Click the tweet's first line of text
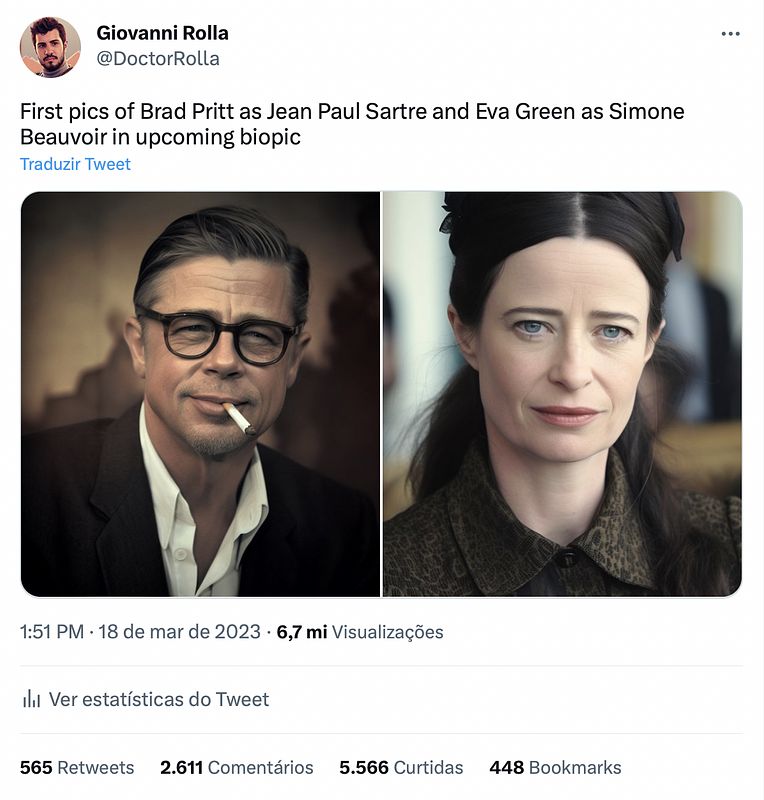This screenshot has height=800, width=764. coord(352,111)
